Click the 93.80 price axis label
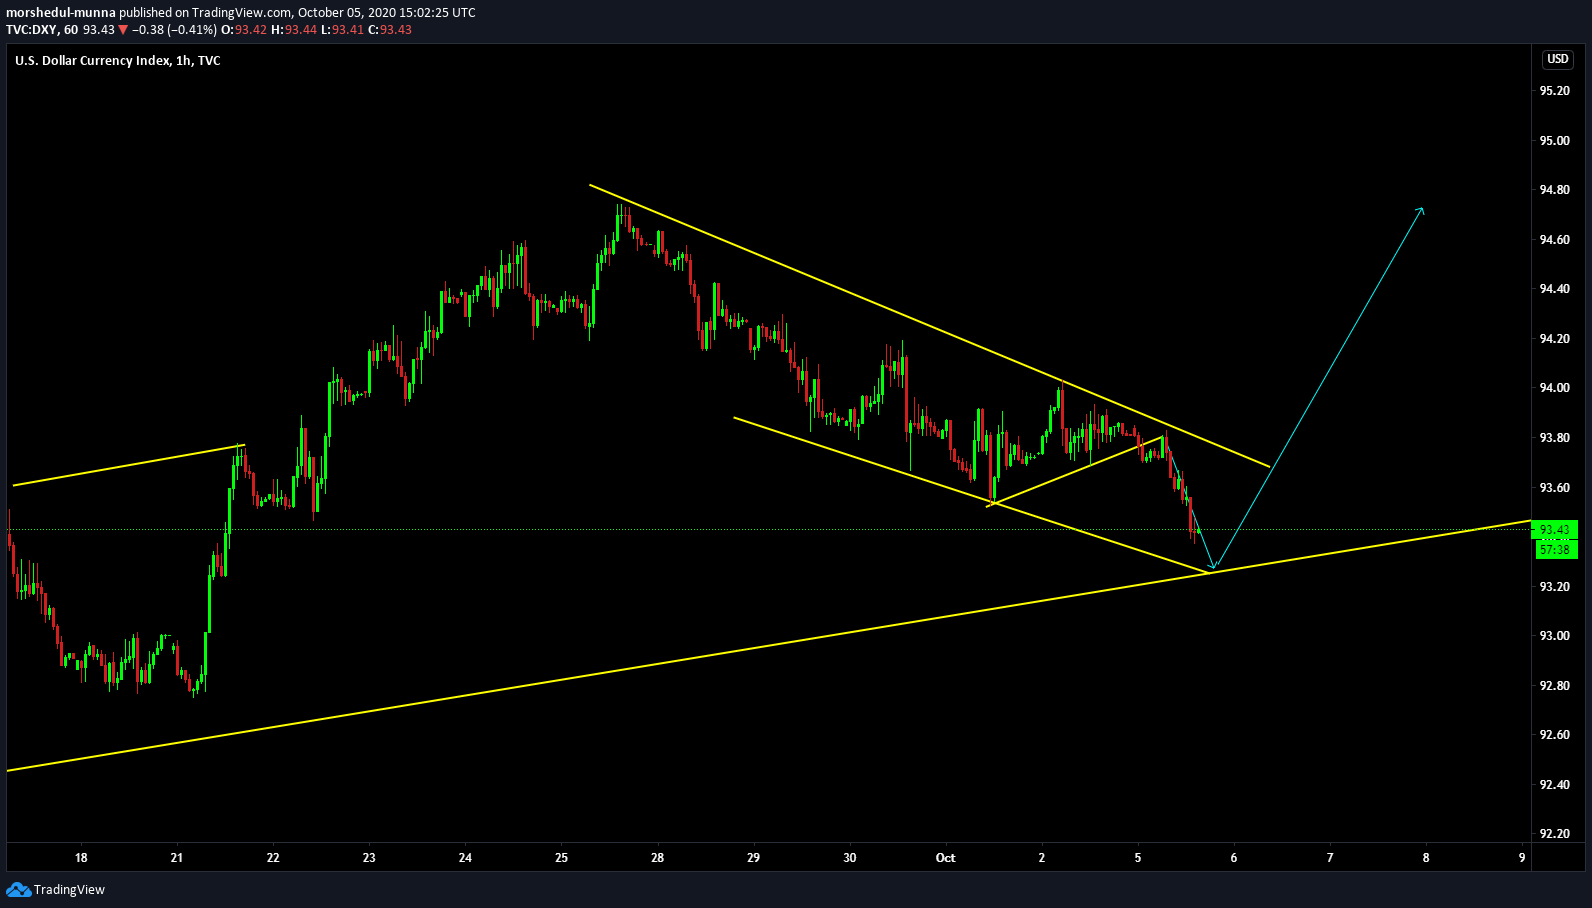Screen dimensions: 1592x908 click(1554, 438)
